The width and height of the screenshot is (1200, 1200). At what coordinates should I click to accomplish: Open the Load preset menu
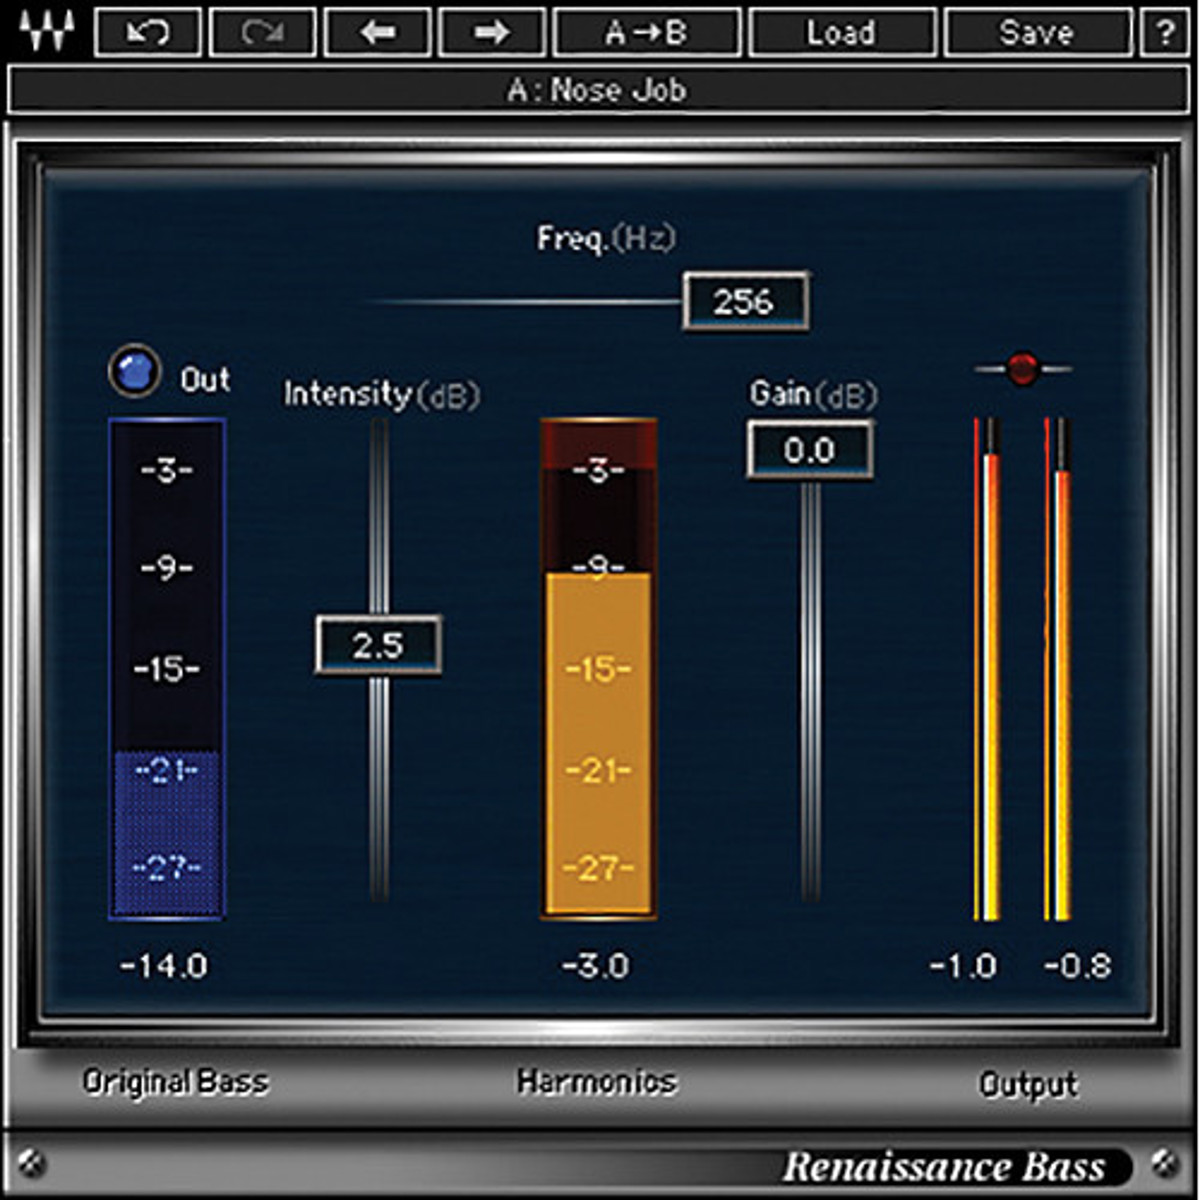click(x=841, y=33)
